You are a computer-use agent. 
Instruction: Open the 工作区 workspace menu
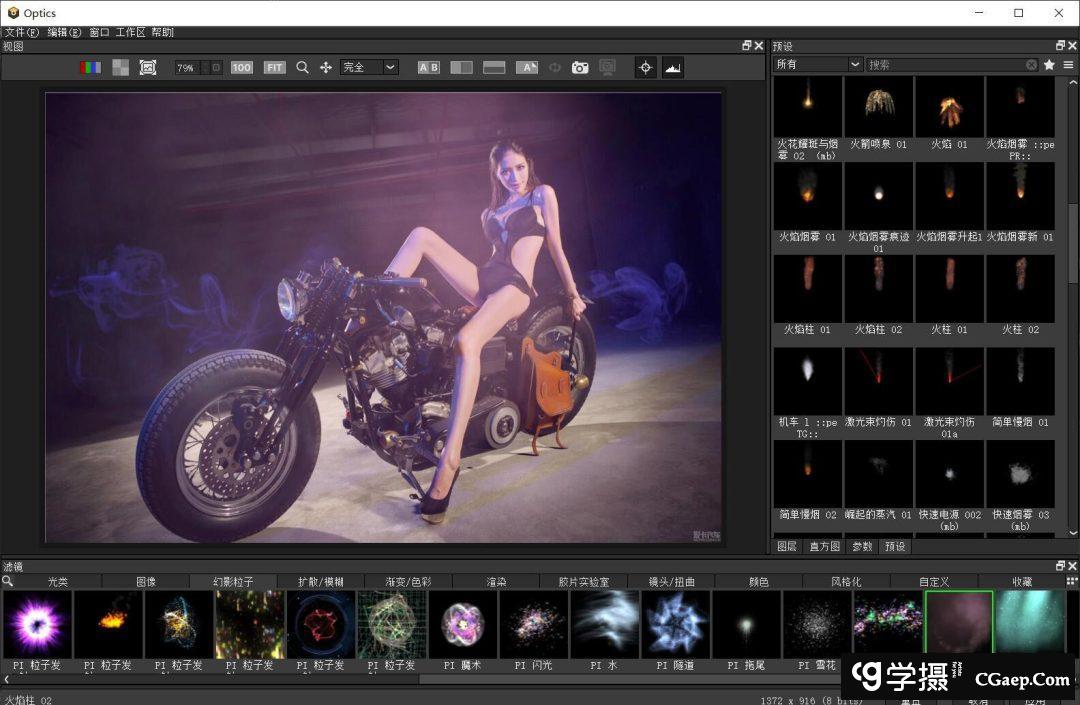click(x=130, y=32)
